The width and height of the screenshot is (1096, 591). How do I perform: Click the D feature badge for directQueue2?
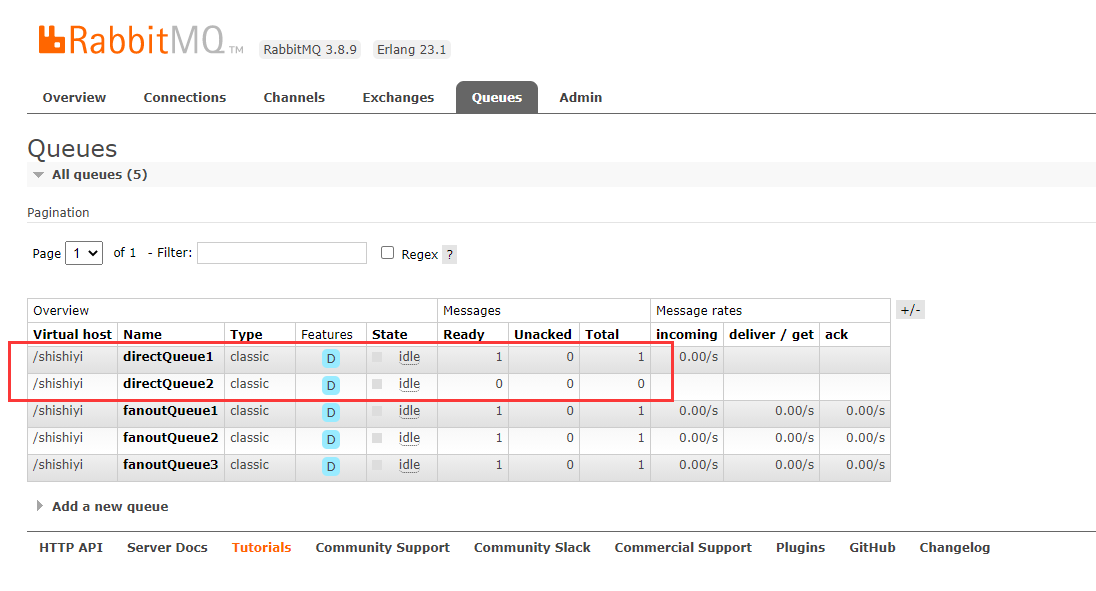click(331, 385)
